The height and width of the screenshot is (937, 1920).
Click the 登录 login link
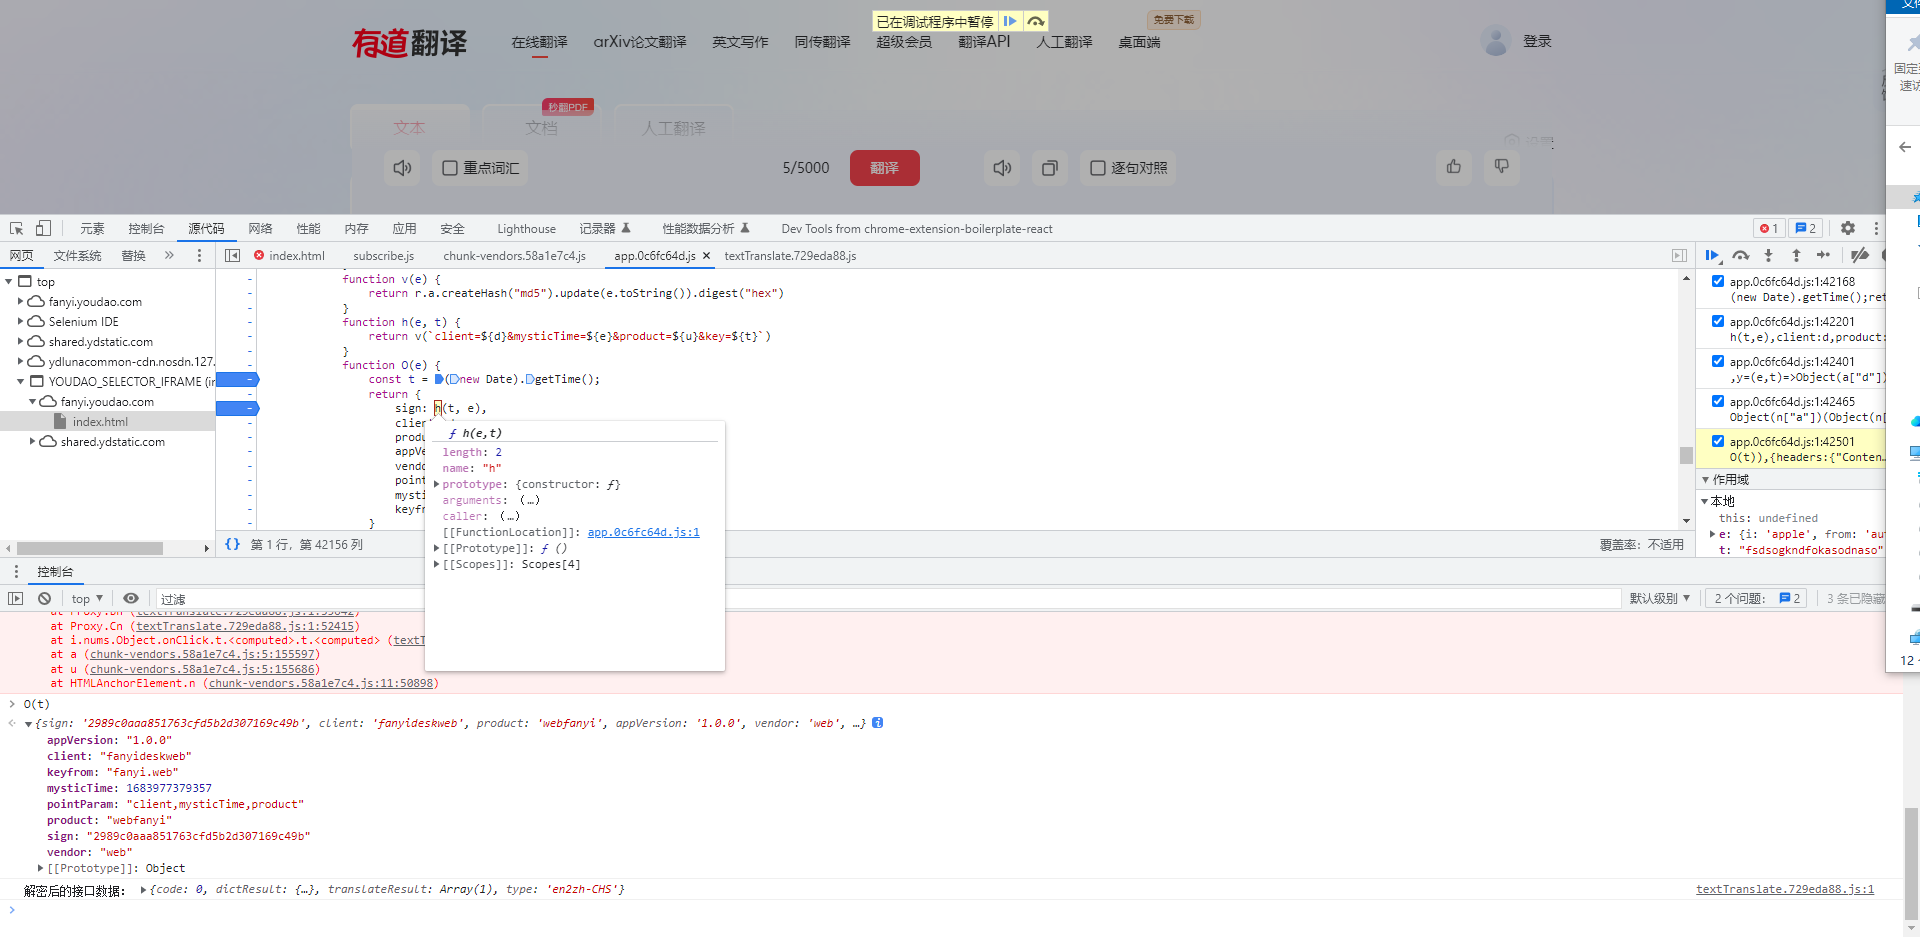click(1537, 41)
